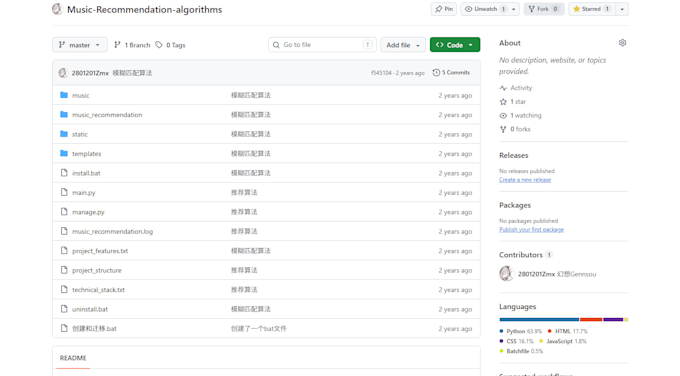Pin this repository

pos(444,9)
